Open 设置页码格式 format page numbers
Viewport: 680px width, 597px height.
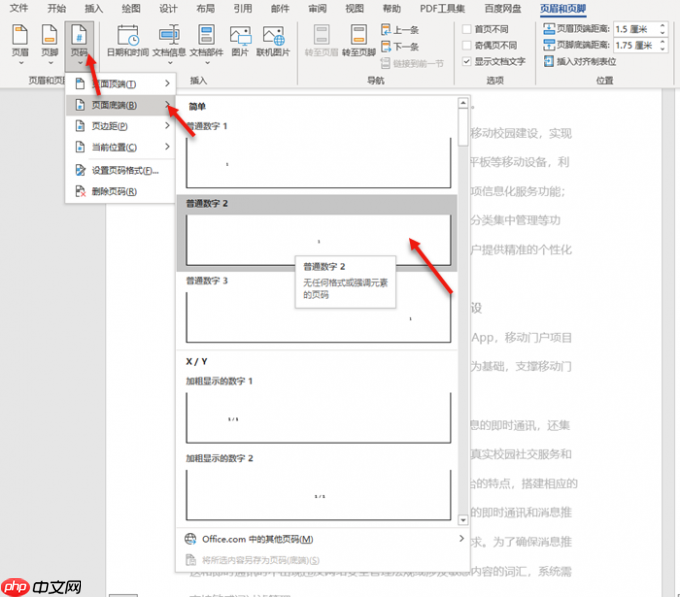pyautogui.click(x=120, y=170)
